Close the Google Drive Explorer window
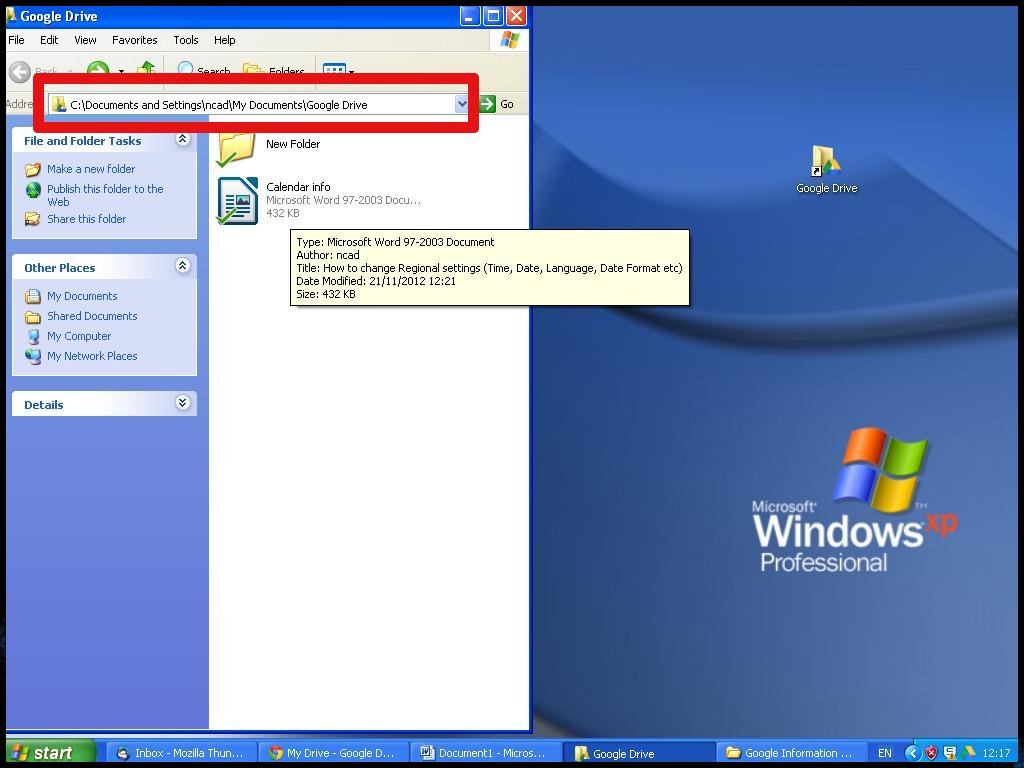This screenshot has width=1024, height=768. pos(516,16)
